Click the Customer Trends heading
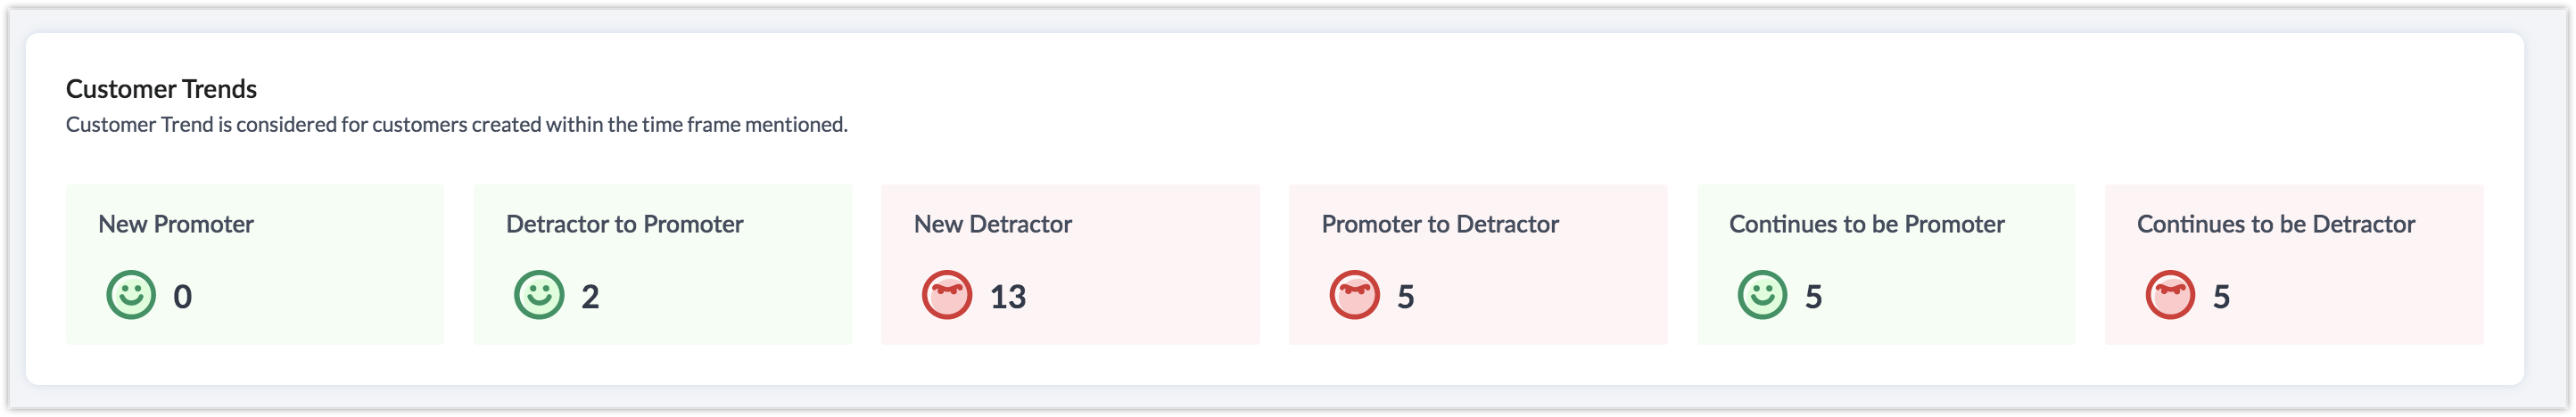Viewport: 2576px width, 417px height. click(x=161, y=89)
